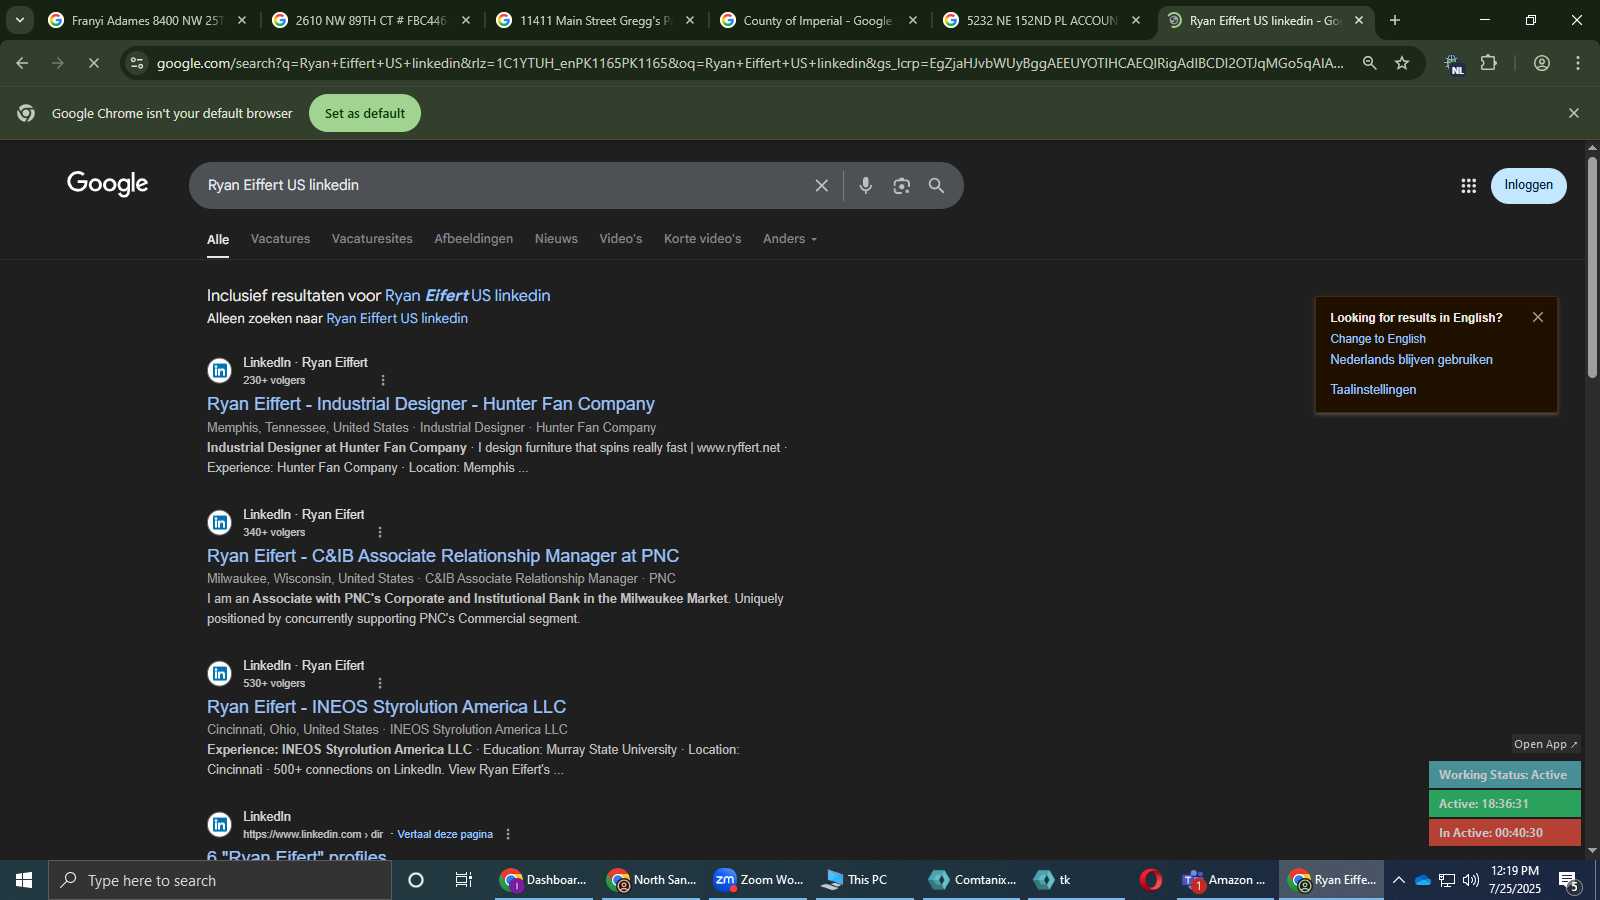The image size is (1600, 900).
Task: Submit search with magnifier icon
Action: coord(936,186)
